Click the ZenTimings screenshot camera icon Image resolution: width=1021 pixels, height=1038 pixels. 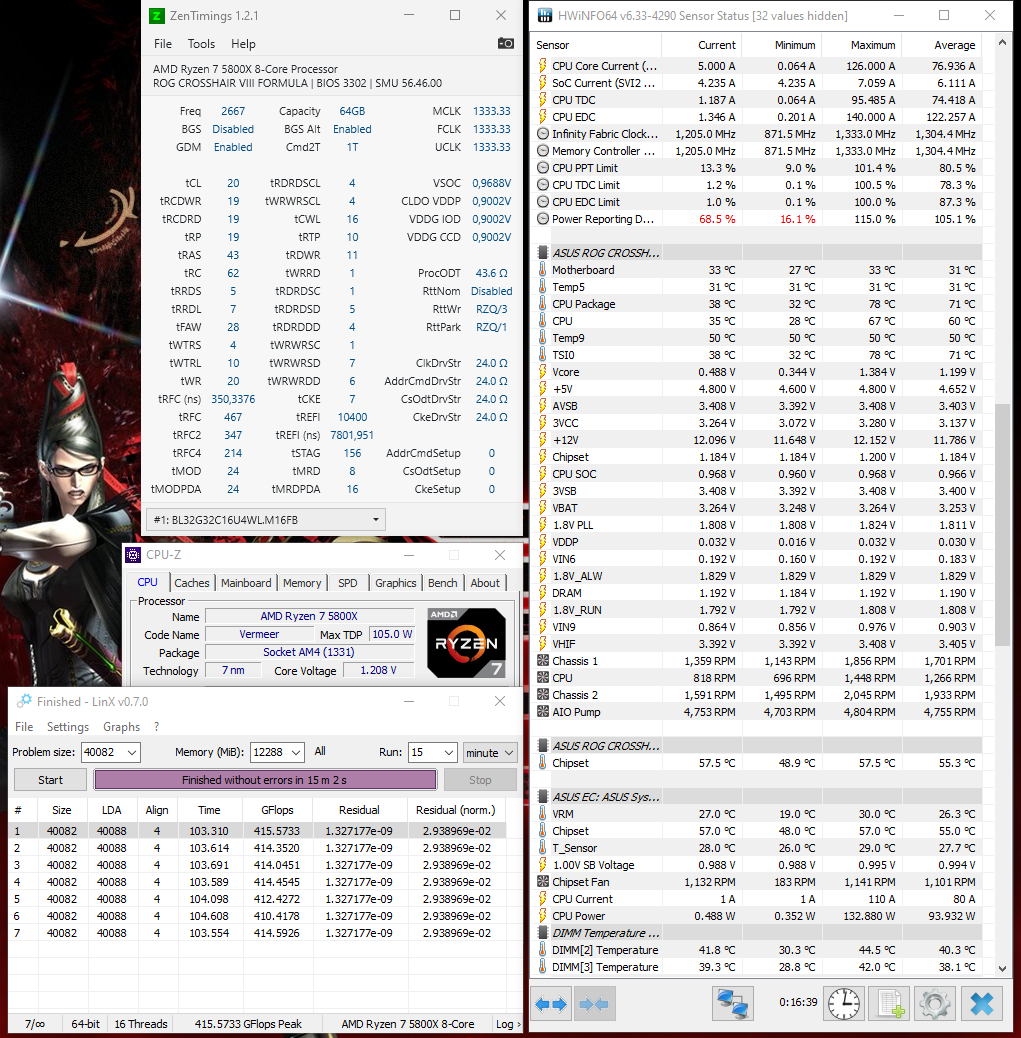coord(505,43)
